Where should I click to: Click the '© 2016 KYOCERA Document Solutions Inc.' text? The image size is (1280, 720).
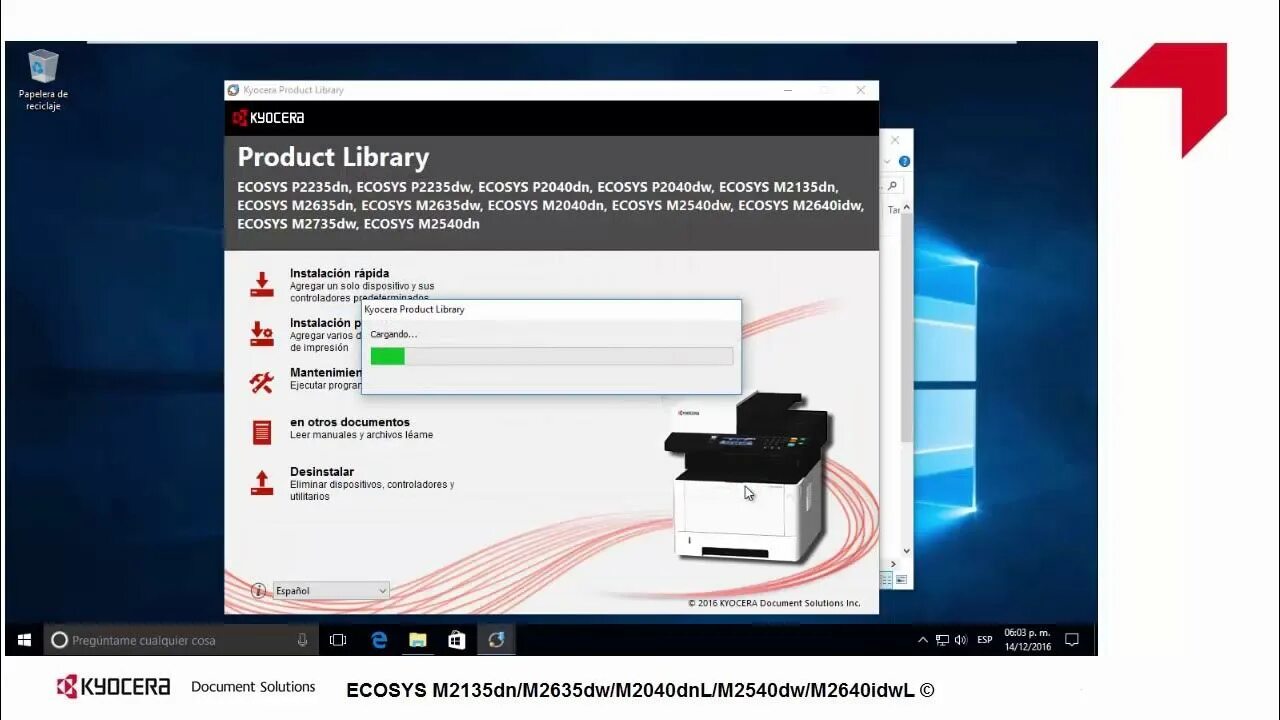pyautogui.click(x=774, y=603)
